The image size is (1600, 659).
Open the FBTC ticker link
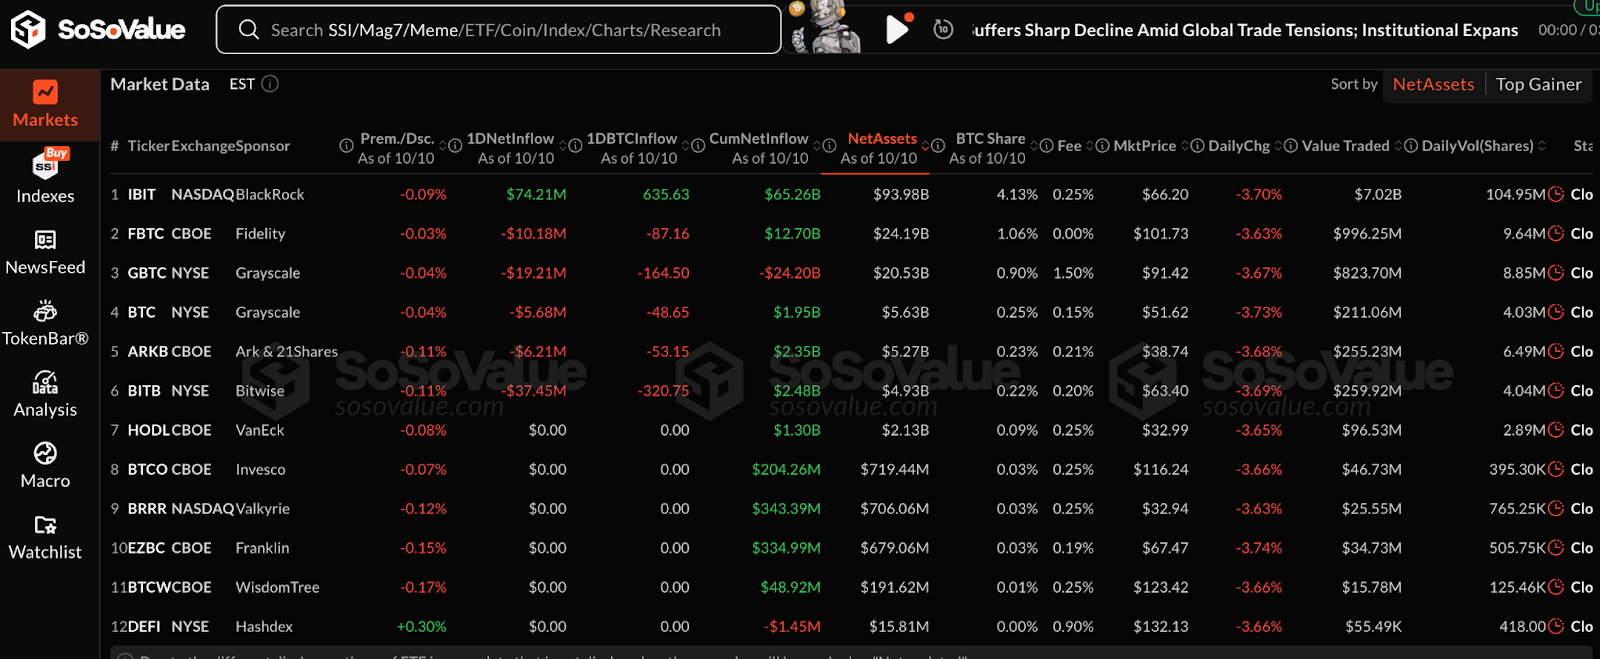(x=146, y=233)
